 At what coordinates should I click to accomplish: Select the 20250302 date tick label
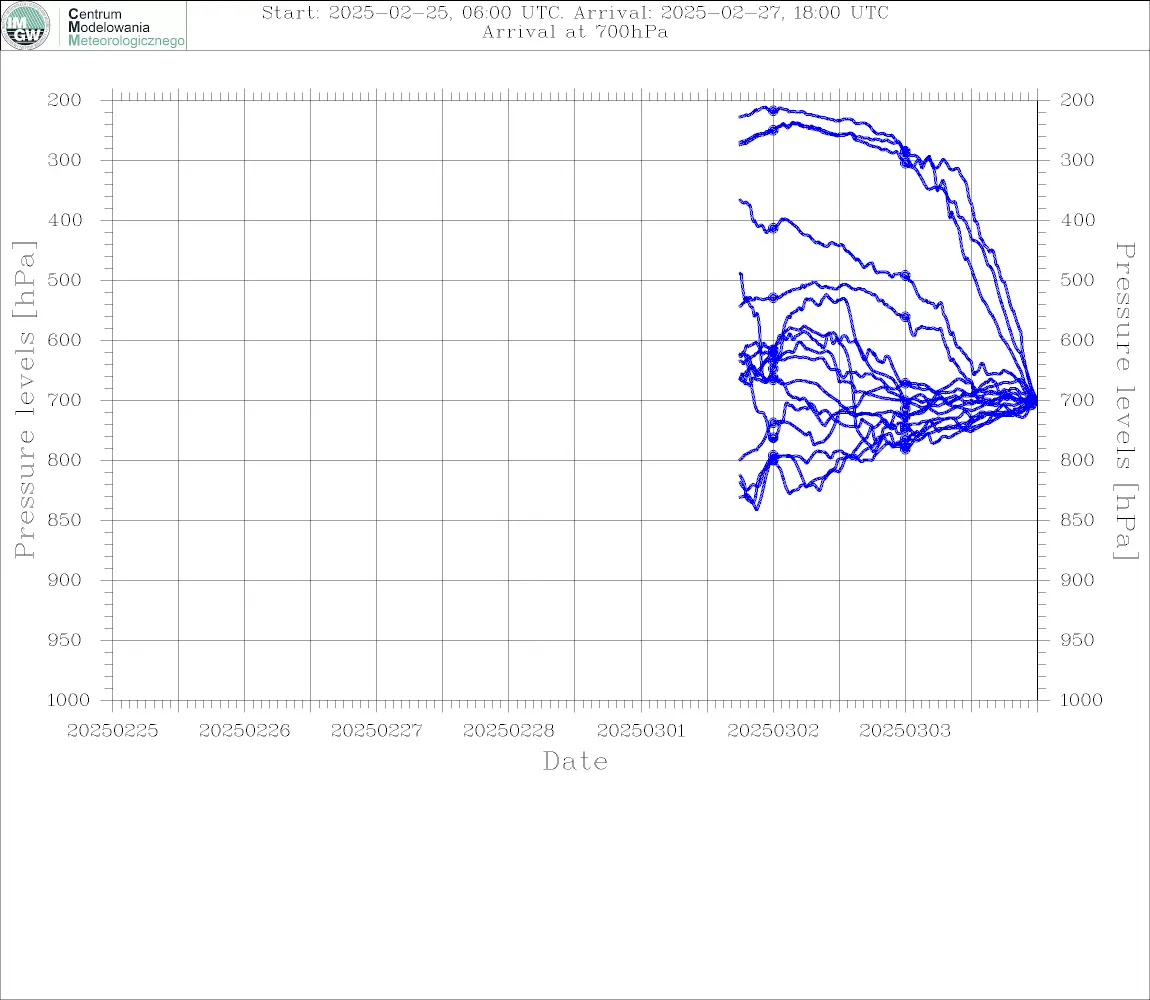(x=773, y=731)
